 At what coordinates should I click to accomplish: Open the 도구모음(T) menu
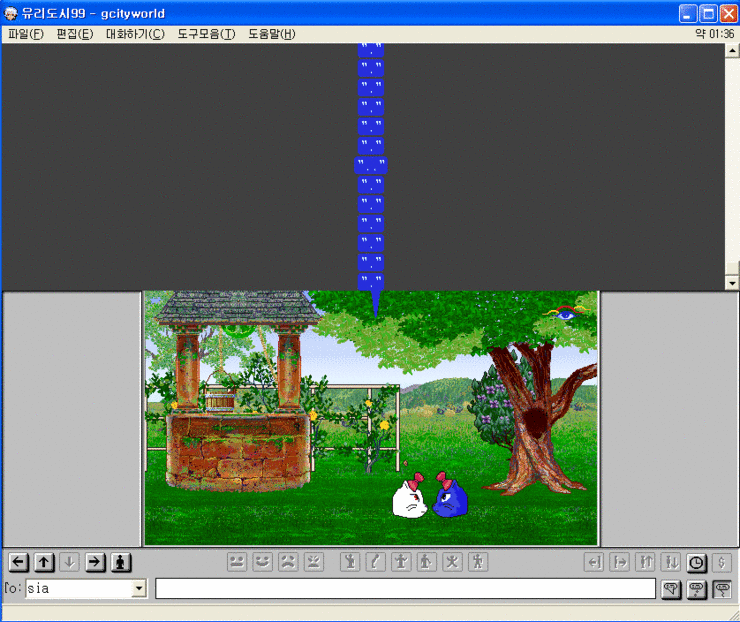(206, 34)
